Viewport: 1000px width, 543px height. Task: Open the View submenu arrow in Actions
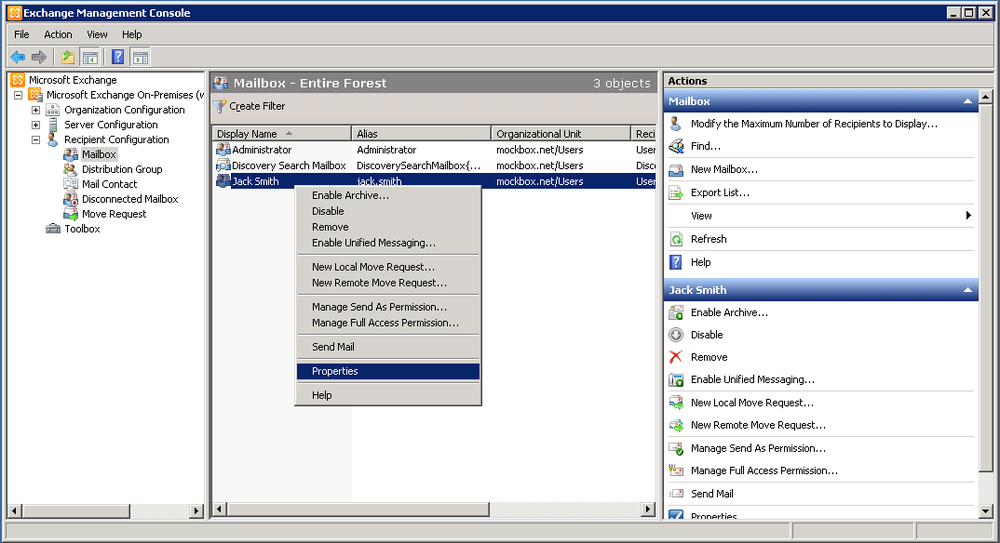[968, 216]
